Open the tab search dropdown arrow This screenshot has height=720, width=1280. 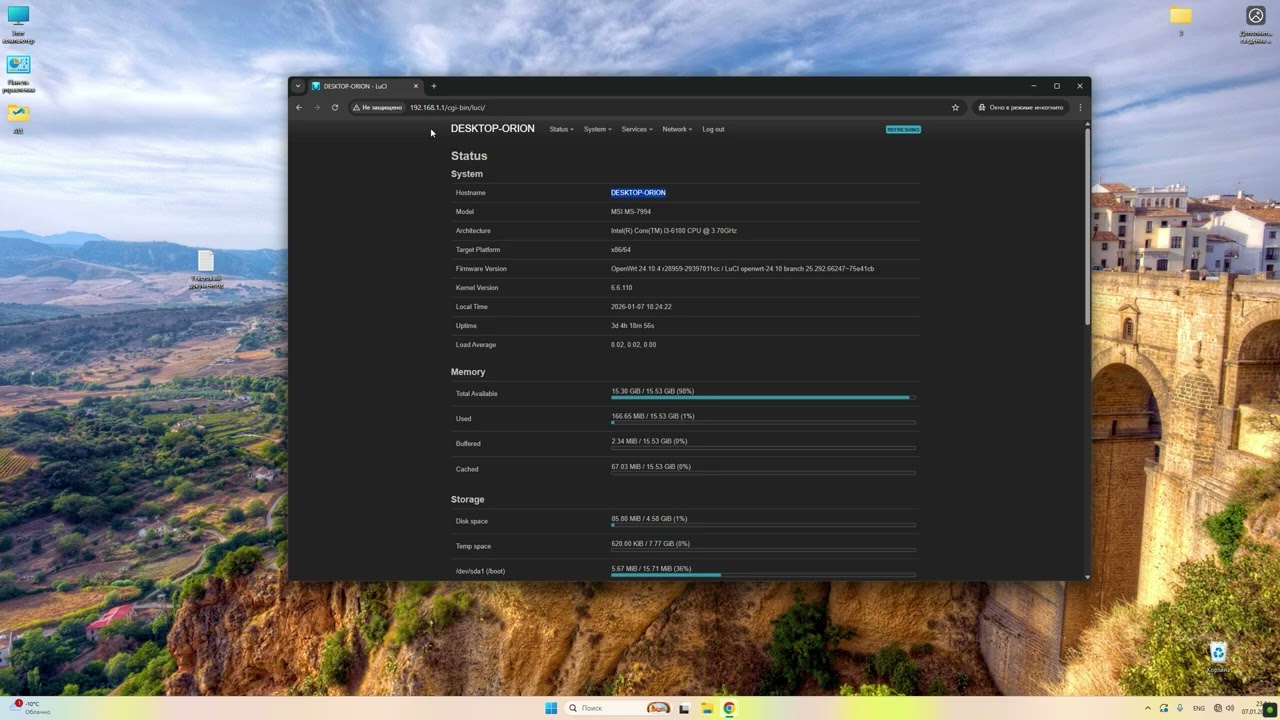[297, 86]
